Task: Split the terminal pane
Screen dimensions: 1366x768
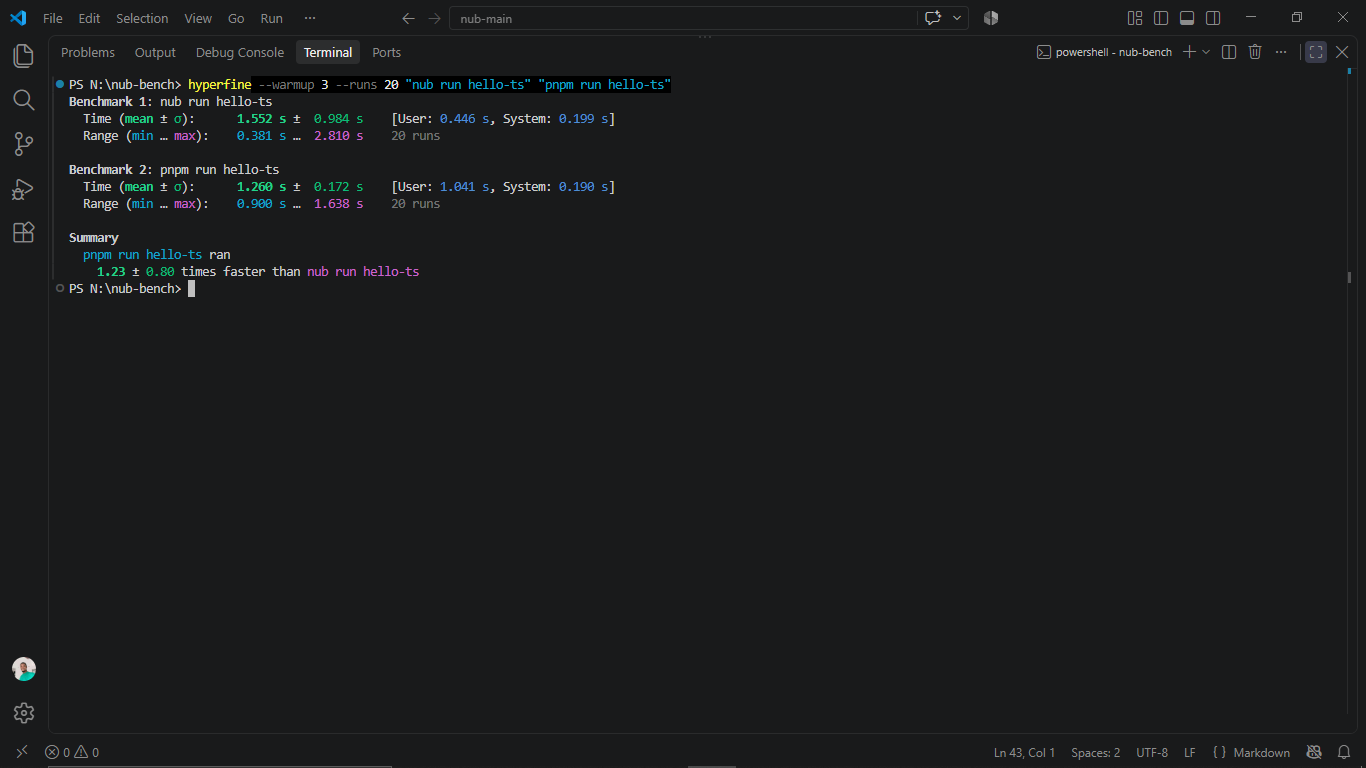Action: pos(1229,52)
